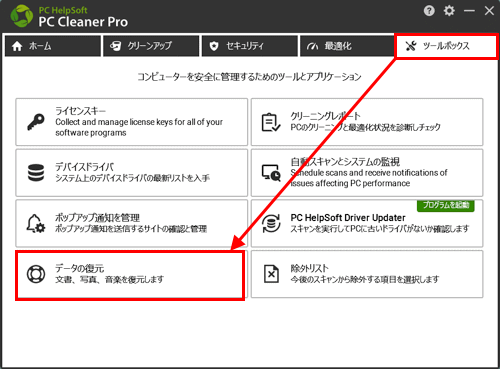Open ポップアップ通知を管理 card
Screen dimensions: 500x369
tap(132, 223)
